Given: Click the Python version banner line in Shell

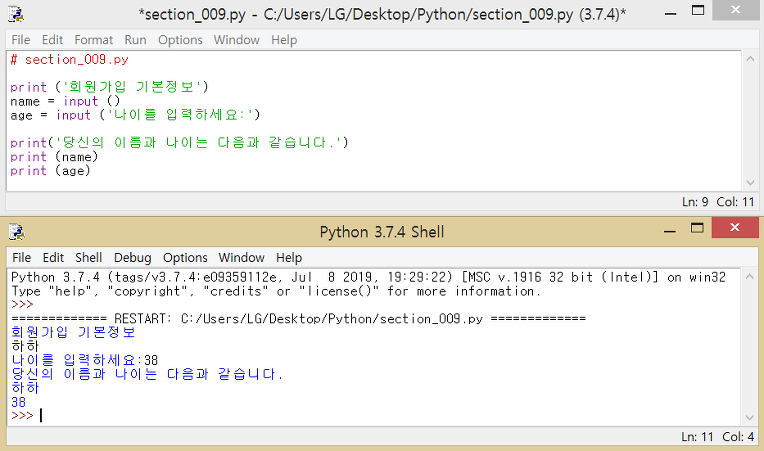Looking at the screenshot, I should 368,277.
